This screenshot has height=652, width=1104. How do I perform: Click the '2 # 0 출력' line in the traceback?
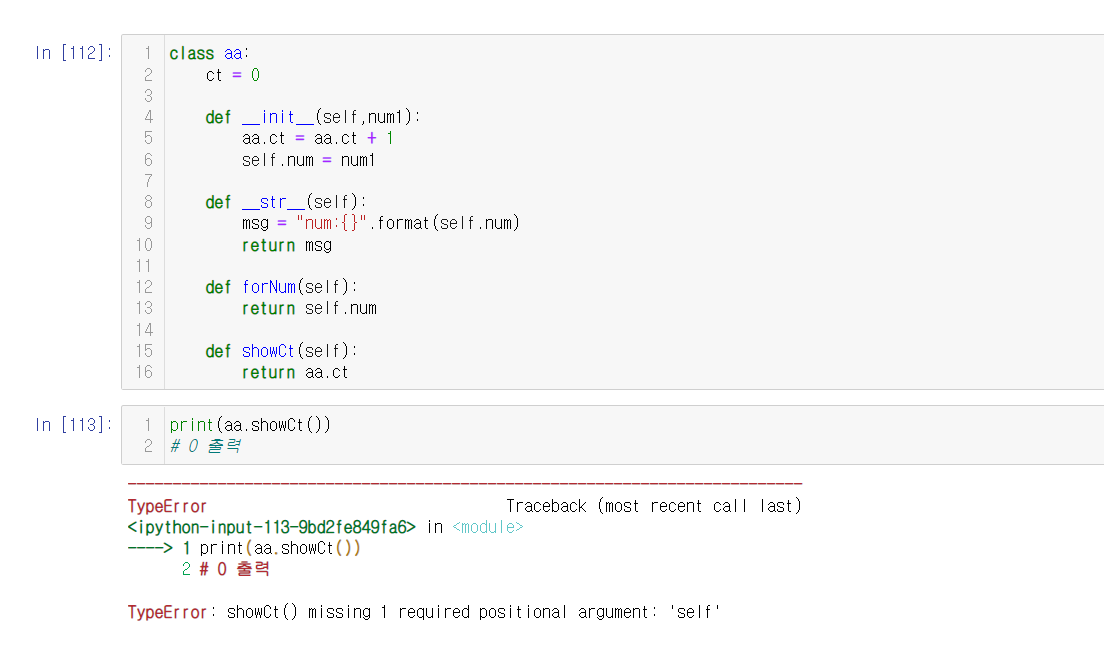click(225, 569)
